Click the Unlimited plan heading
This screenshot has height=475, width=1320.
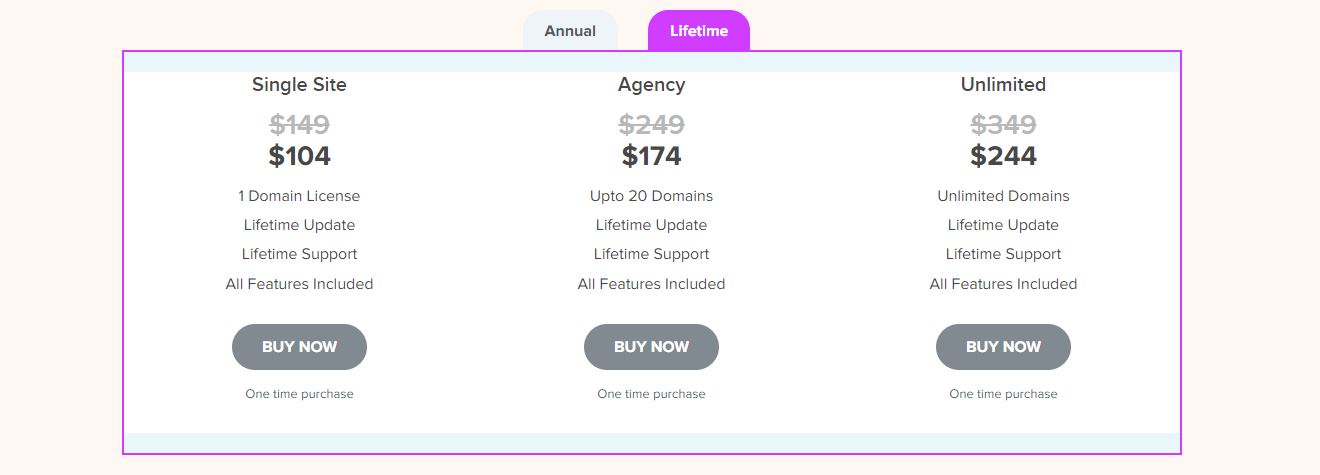(x=1003, y=85)
